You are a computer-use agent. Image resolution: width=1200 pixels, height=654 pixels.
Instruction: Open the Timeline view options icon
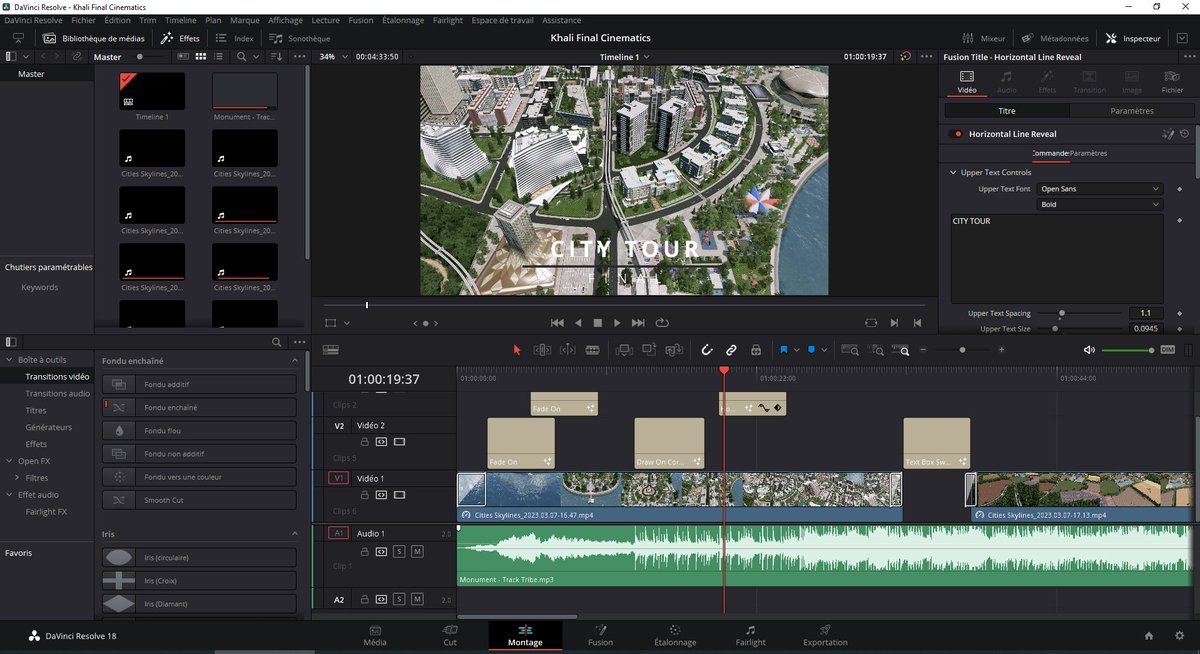coord(331,350)
